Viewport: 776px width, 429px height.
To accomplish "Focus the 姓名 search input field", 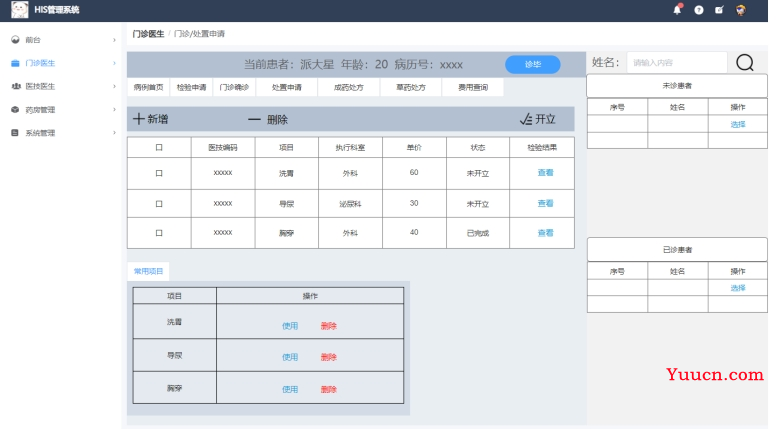I will click(x=677, y=63).
